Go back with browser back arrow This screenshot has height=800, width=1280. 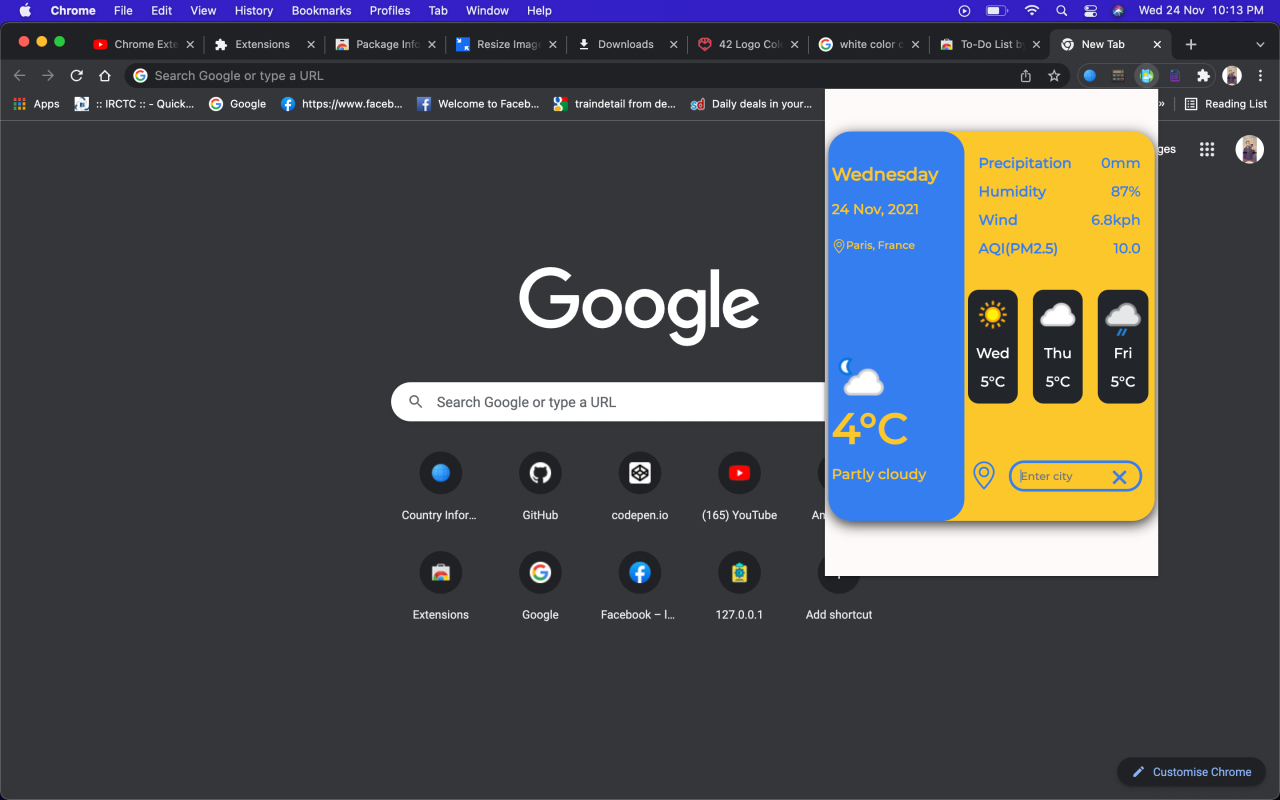19,76
